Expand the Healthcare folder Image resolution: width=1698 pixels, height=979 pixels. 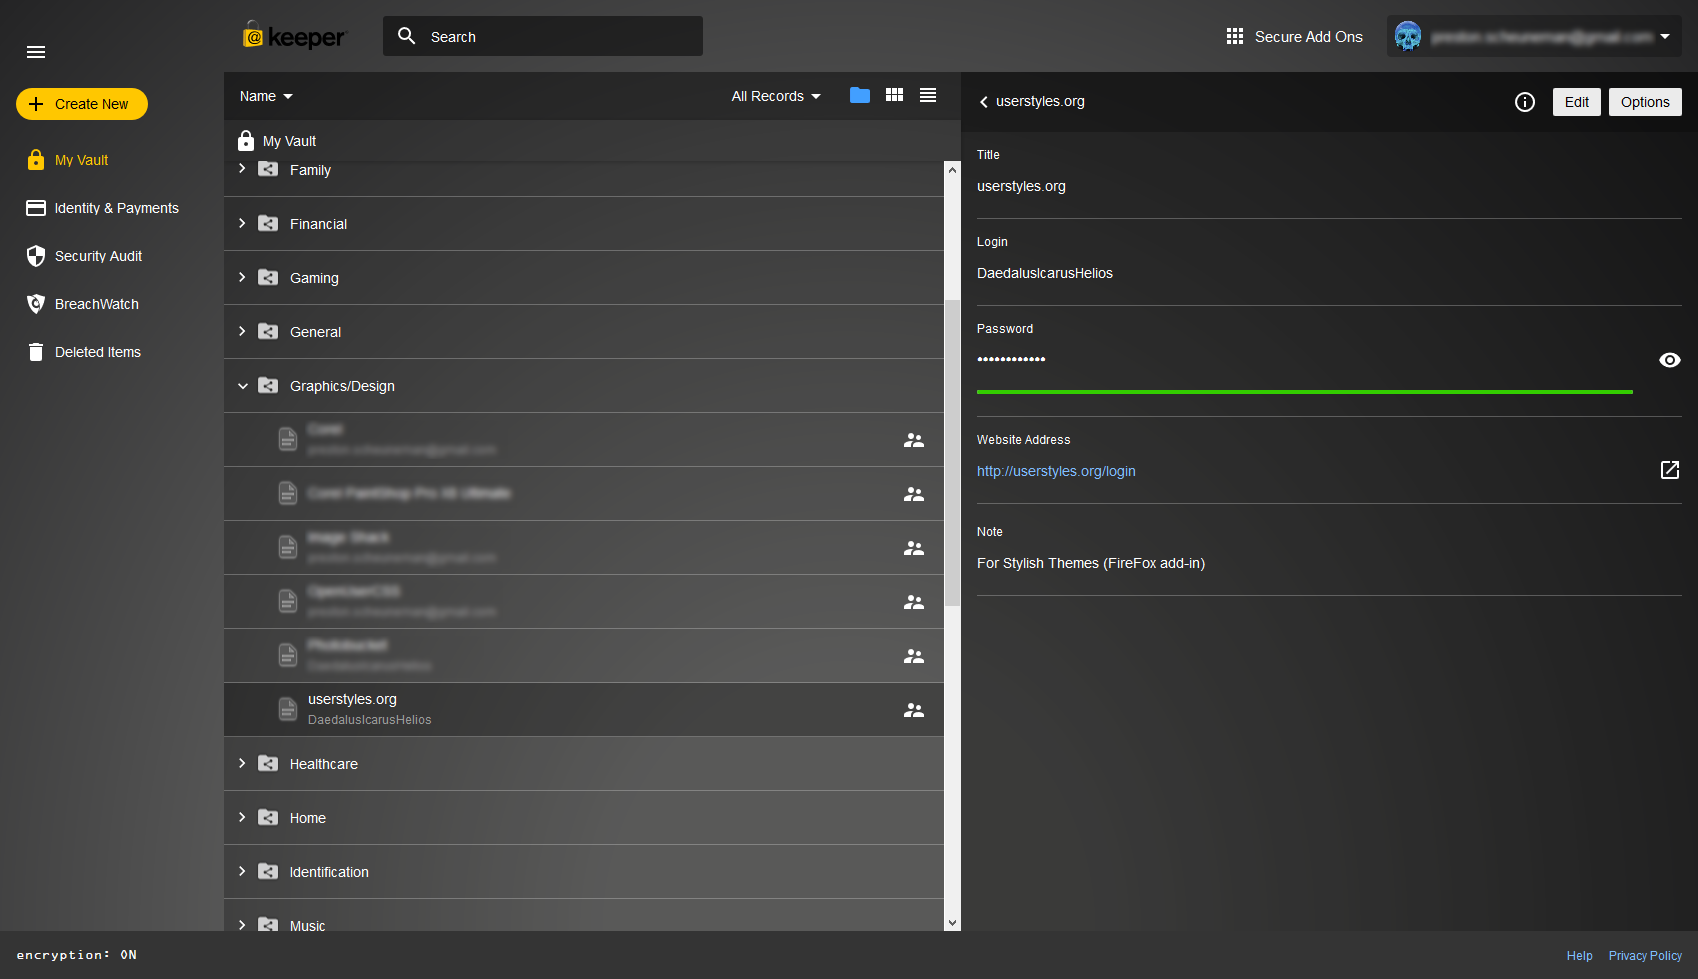(x=242, y=764)
